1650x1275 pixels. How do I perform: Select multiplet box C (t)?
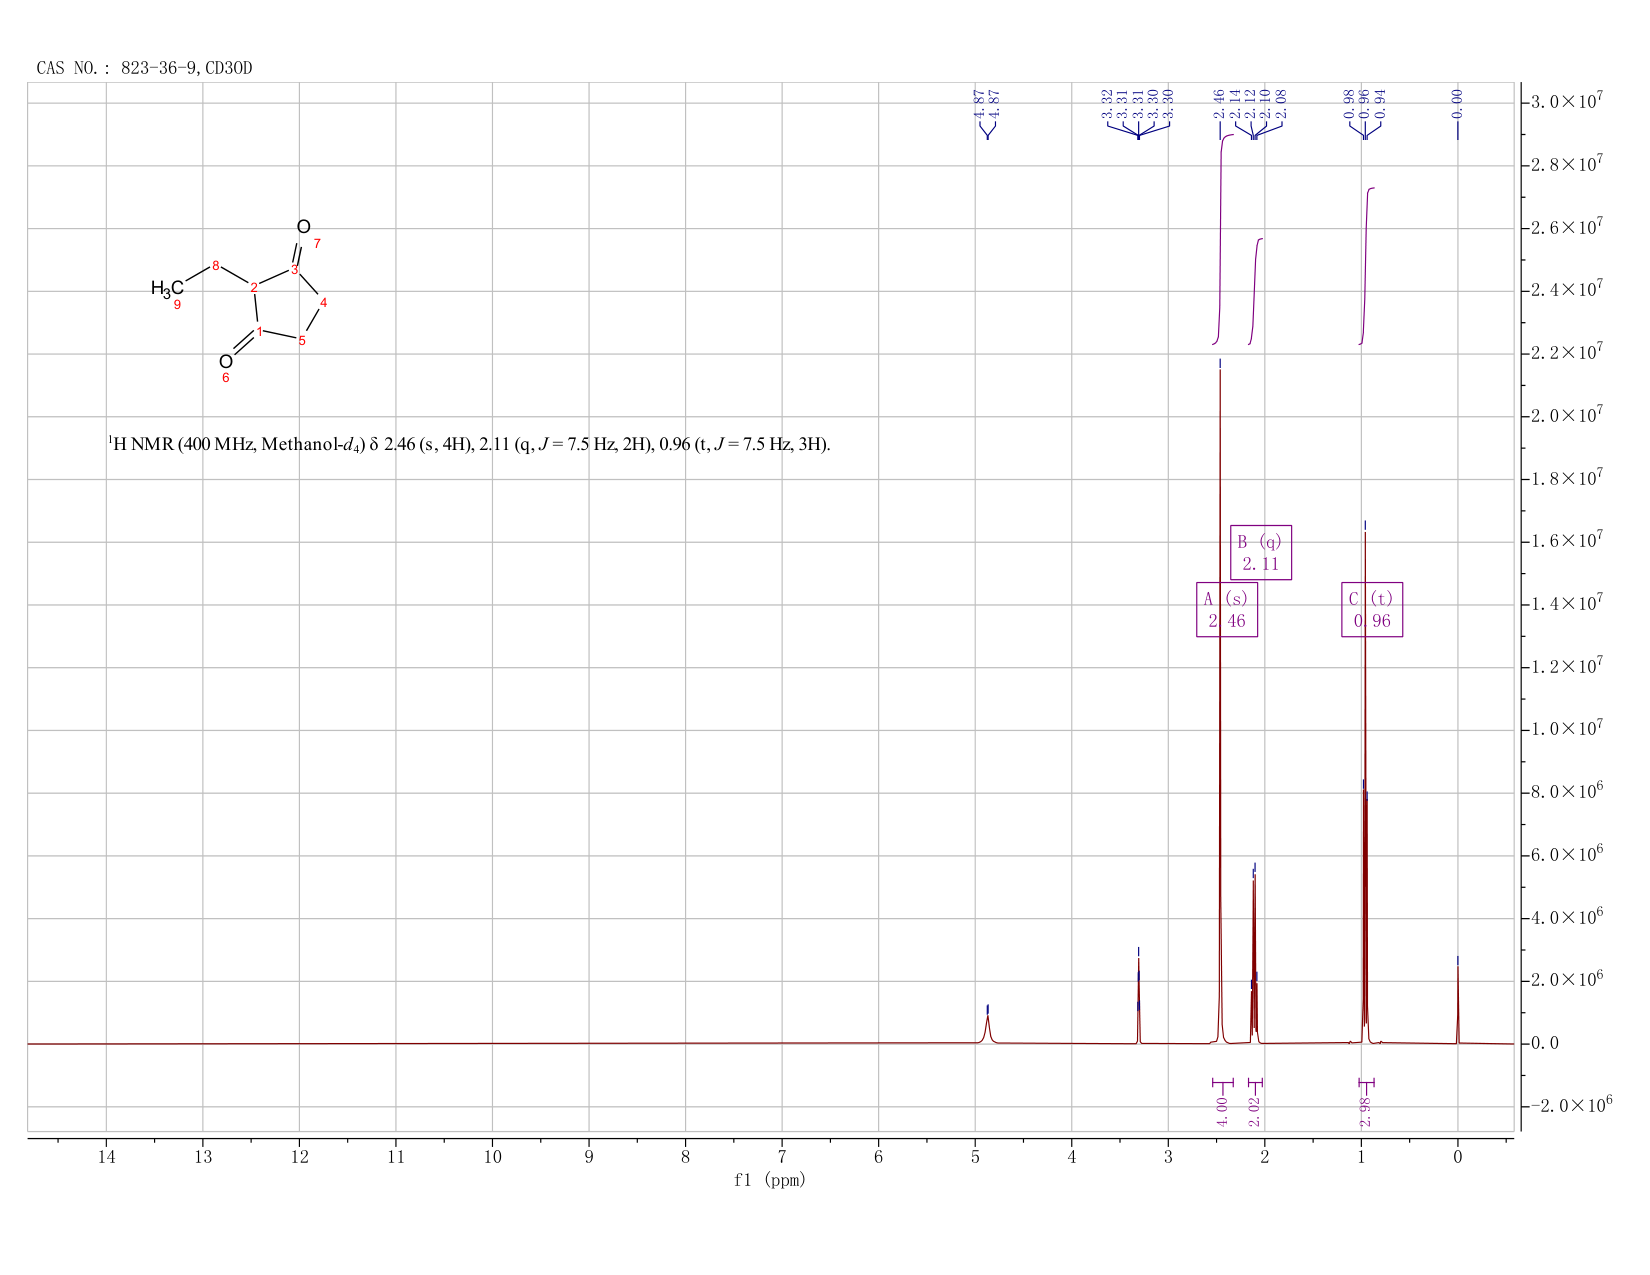tap(1372, 609)
